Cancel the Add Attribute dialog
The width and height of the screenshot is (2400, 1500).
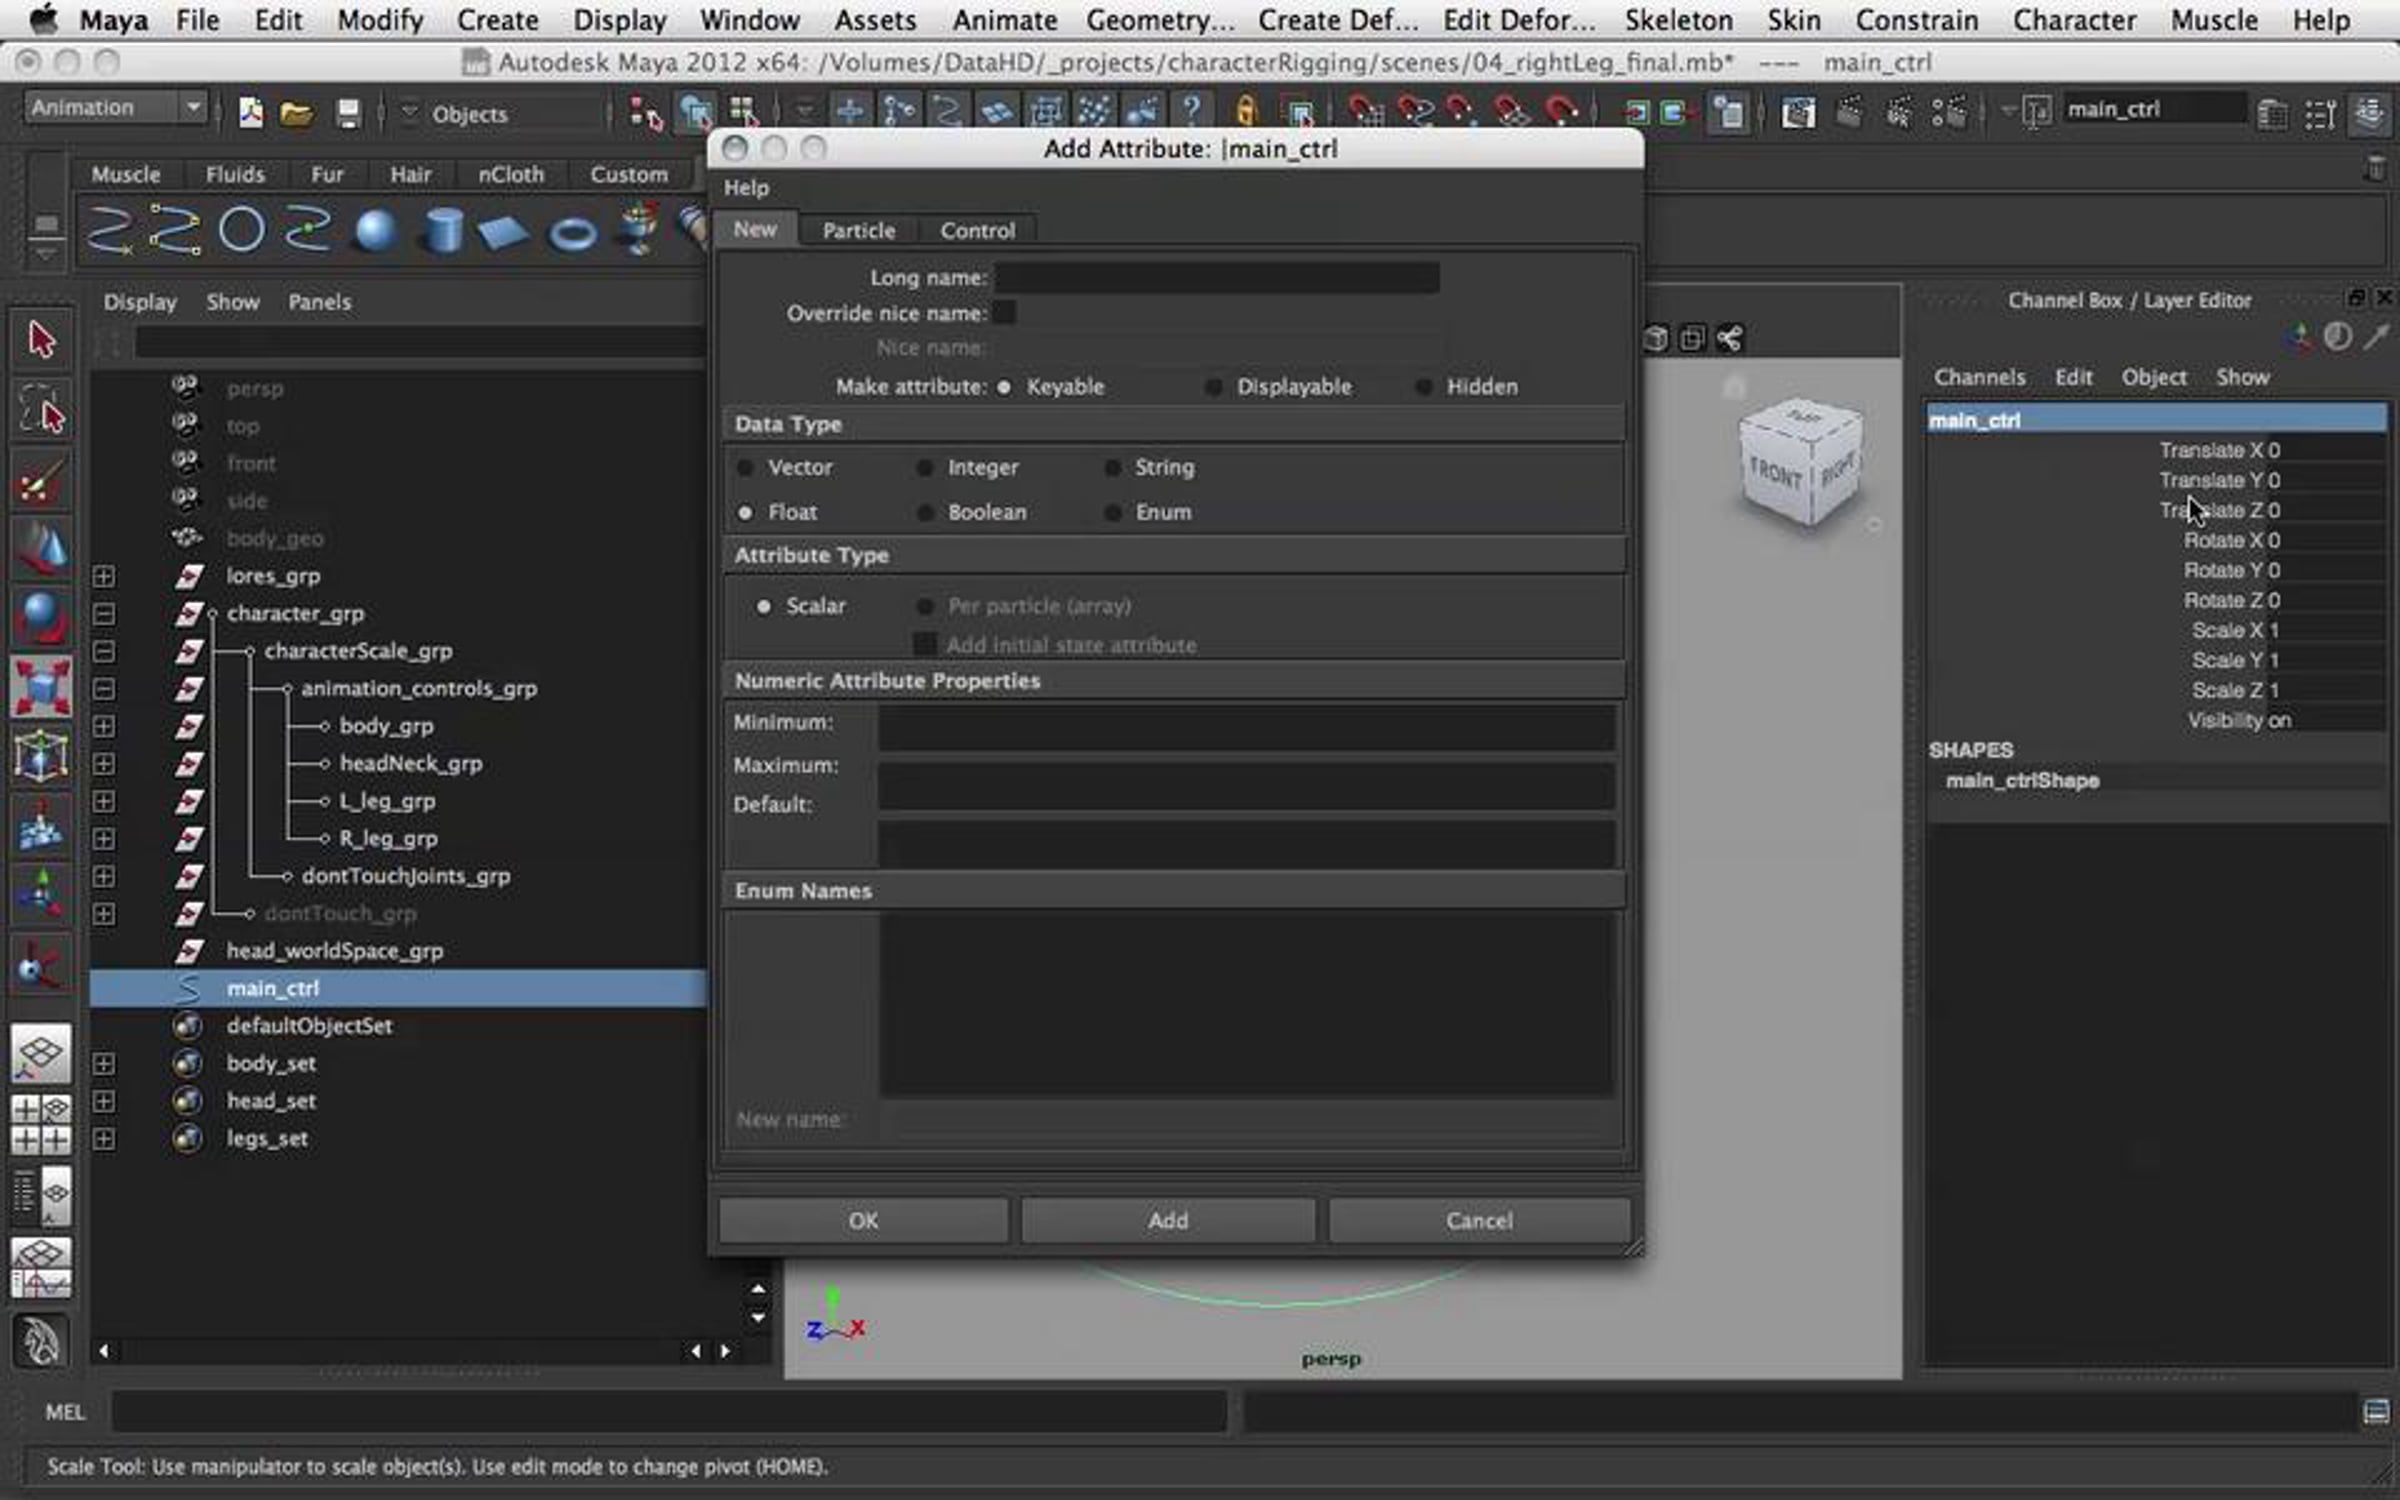coord(1478,1221)
